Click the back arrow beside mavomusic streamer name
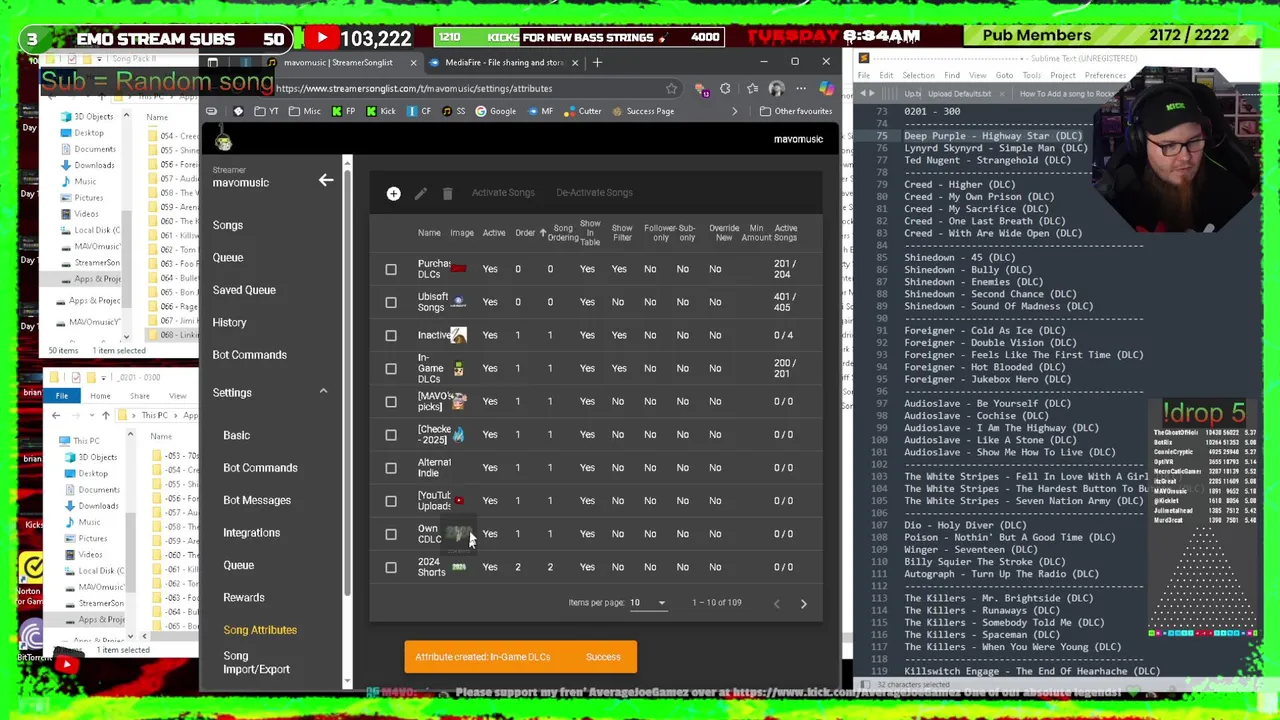The image size is (1280, 720). [325, 180]
